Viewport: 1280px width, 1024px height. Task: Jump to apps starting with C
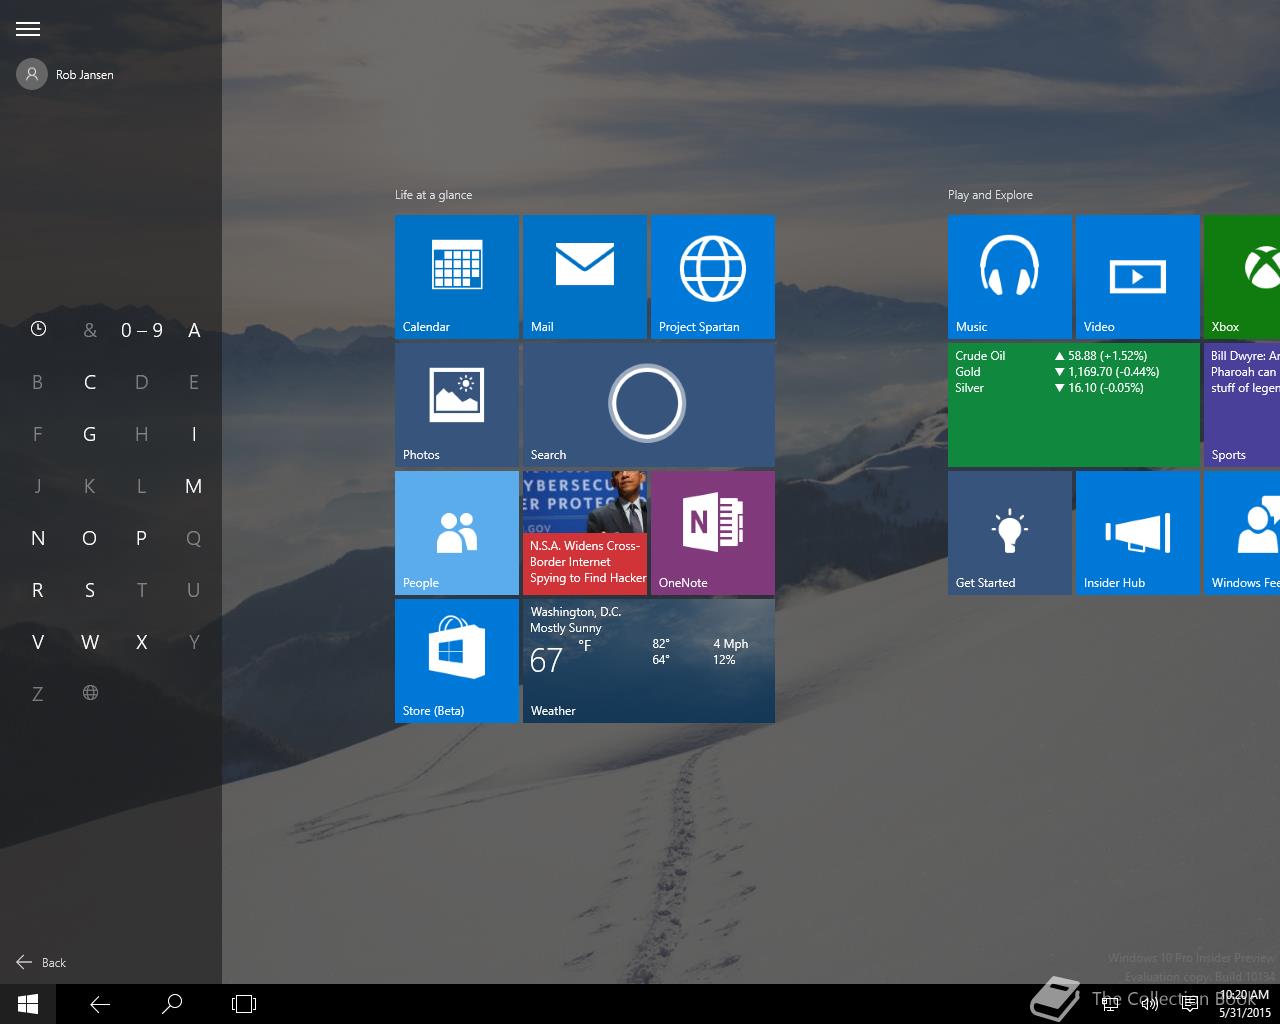[x=90, y=382]
